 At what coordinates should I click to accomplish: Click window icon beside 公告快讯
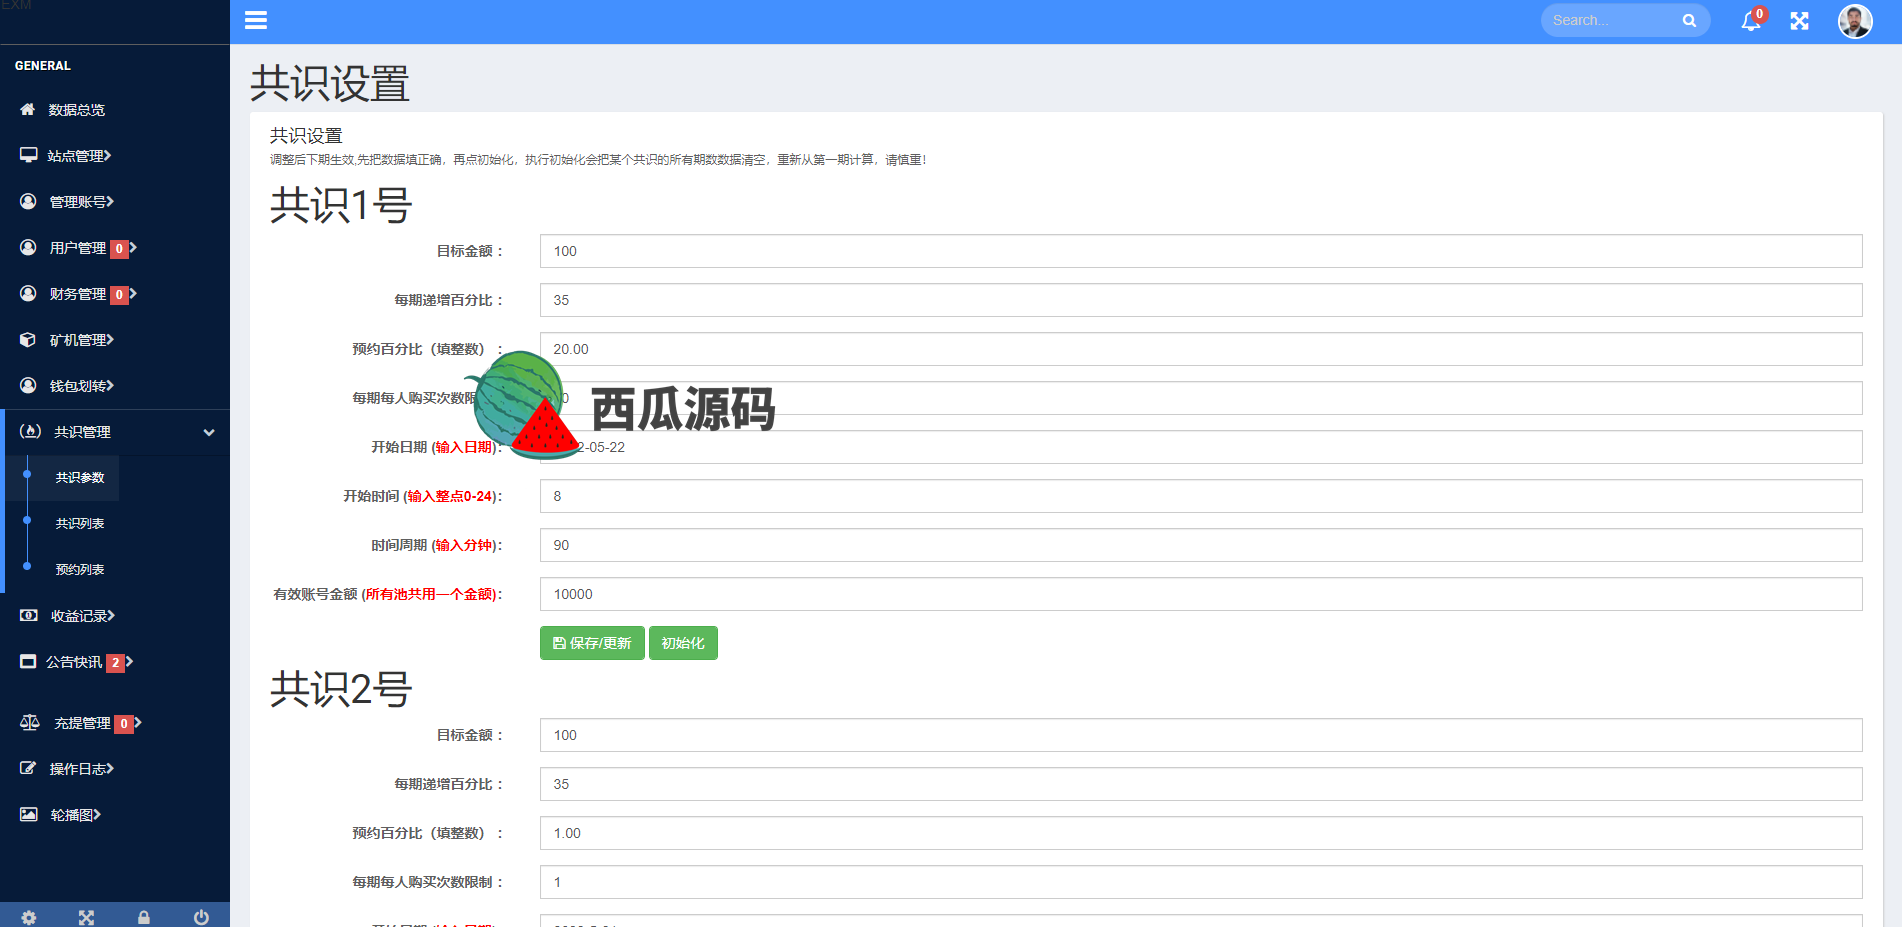coord(28,661)
